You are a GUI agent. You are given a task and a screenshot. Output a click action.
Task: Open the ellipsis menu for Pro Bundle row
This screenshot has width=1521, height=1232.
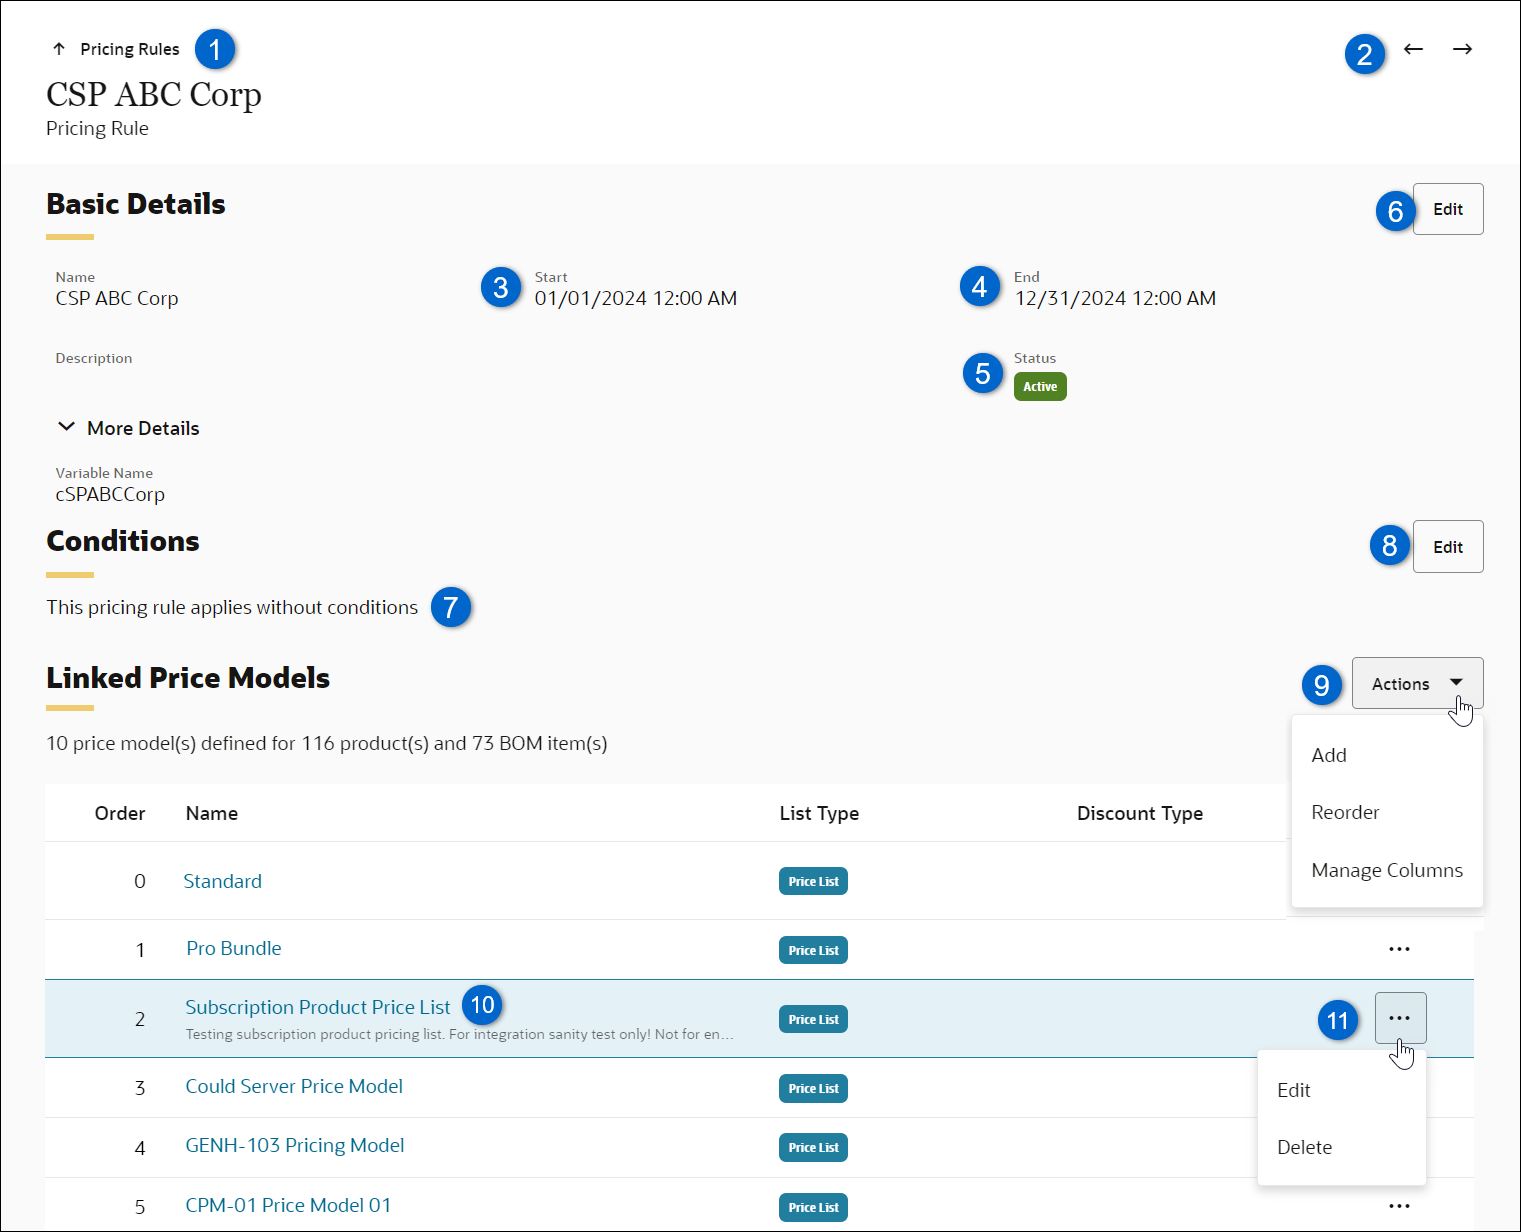click(x=1399, y=949)
